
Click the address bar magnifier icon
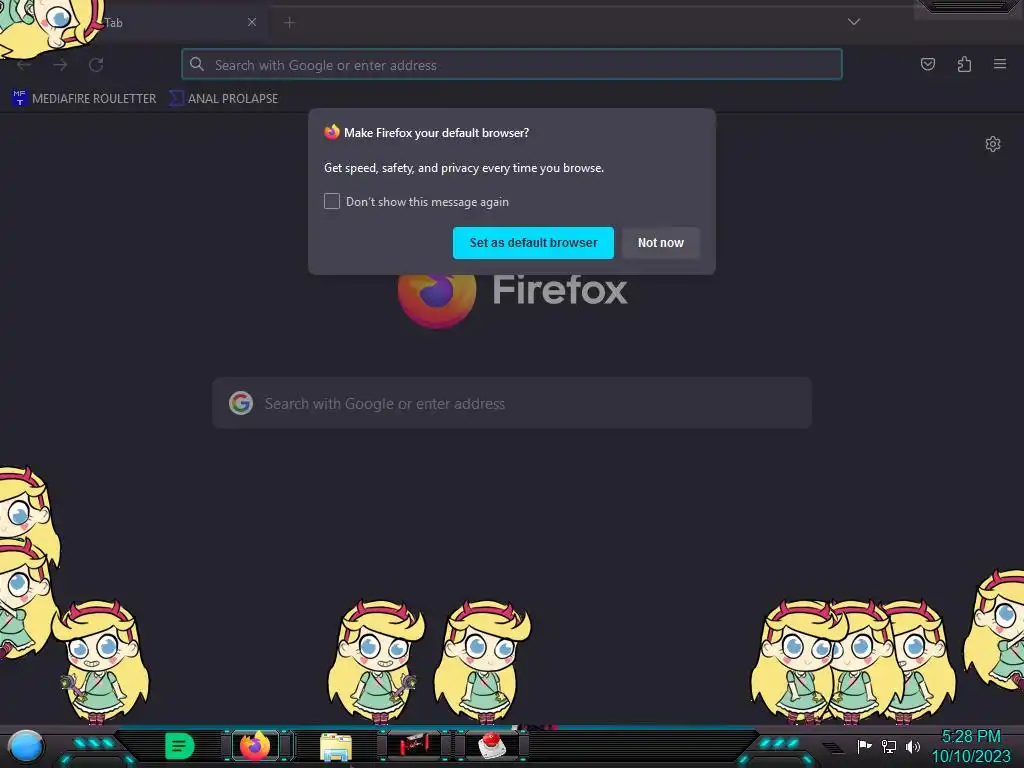(197, 64)
